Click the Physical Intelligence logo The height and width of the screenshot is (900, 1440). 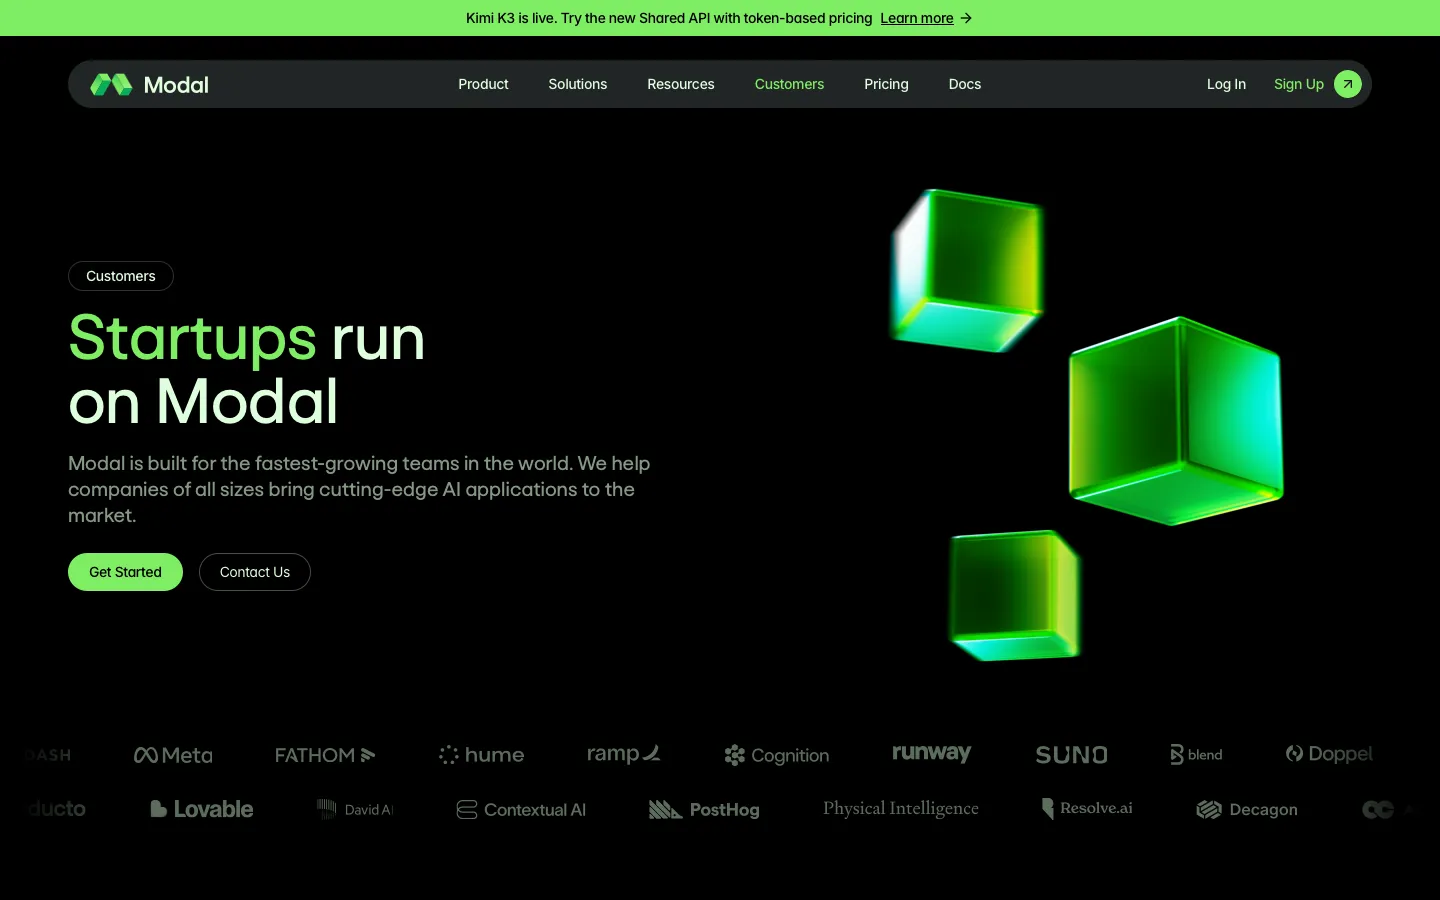point(901,808)
